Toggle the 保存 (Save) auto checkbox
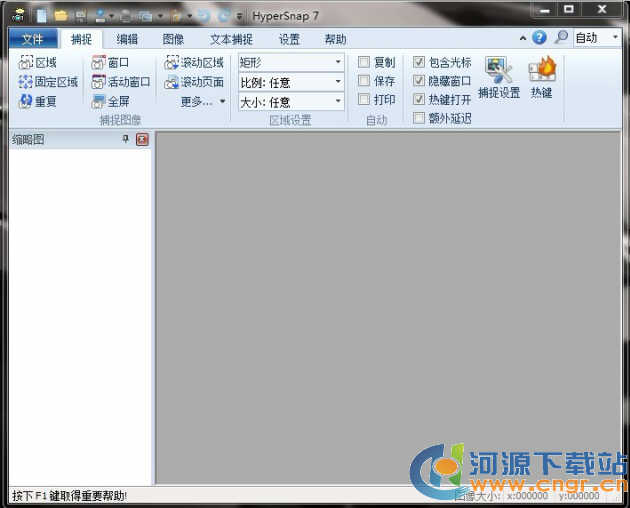 364,81
